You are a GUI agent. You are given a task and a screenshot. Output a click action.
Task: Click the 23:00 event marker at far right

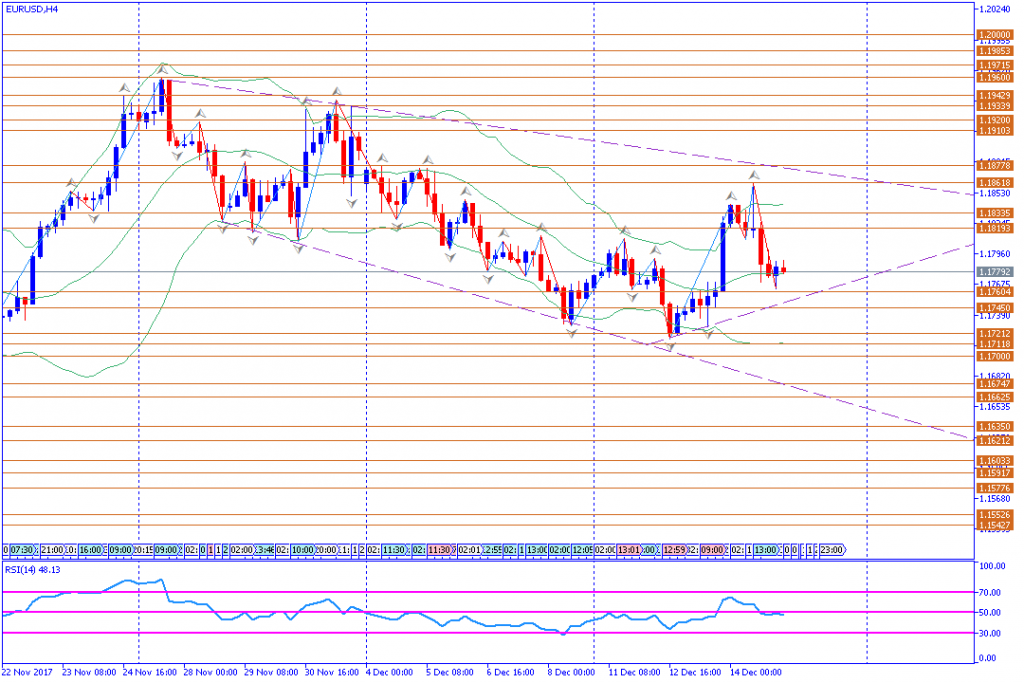832,550
